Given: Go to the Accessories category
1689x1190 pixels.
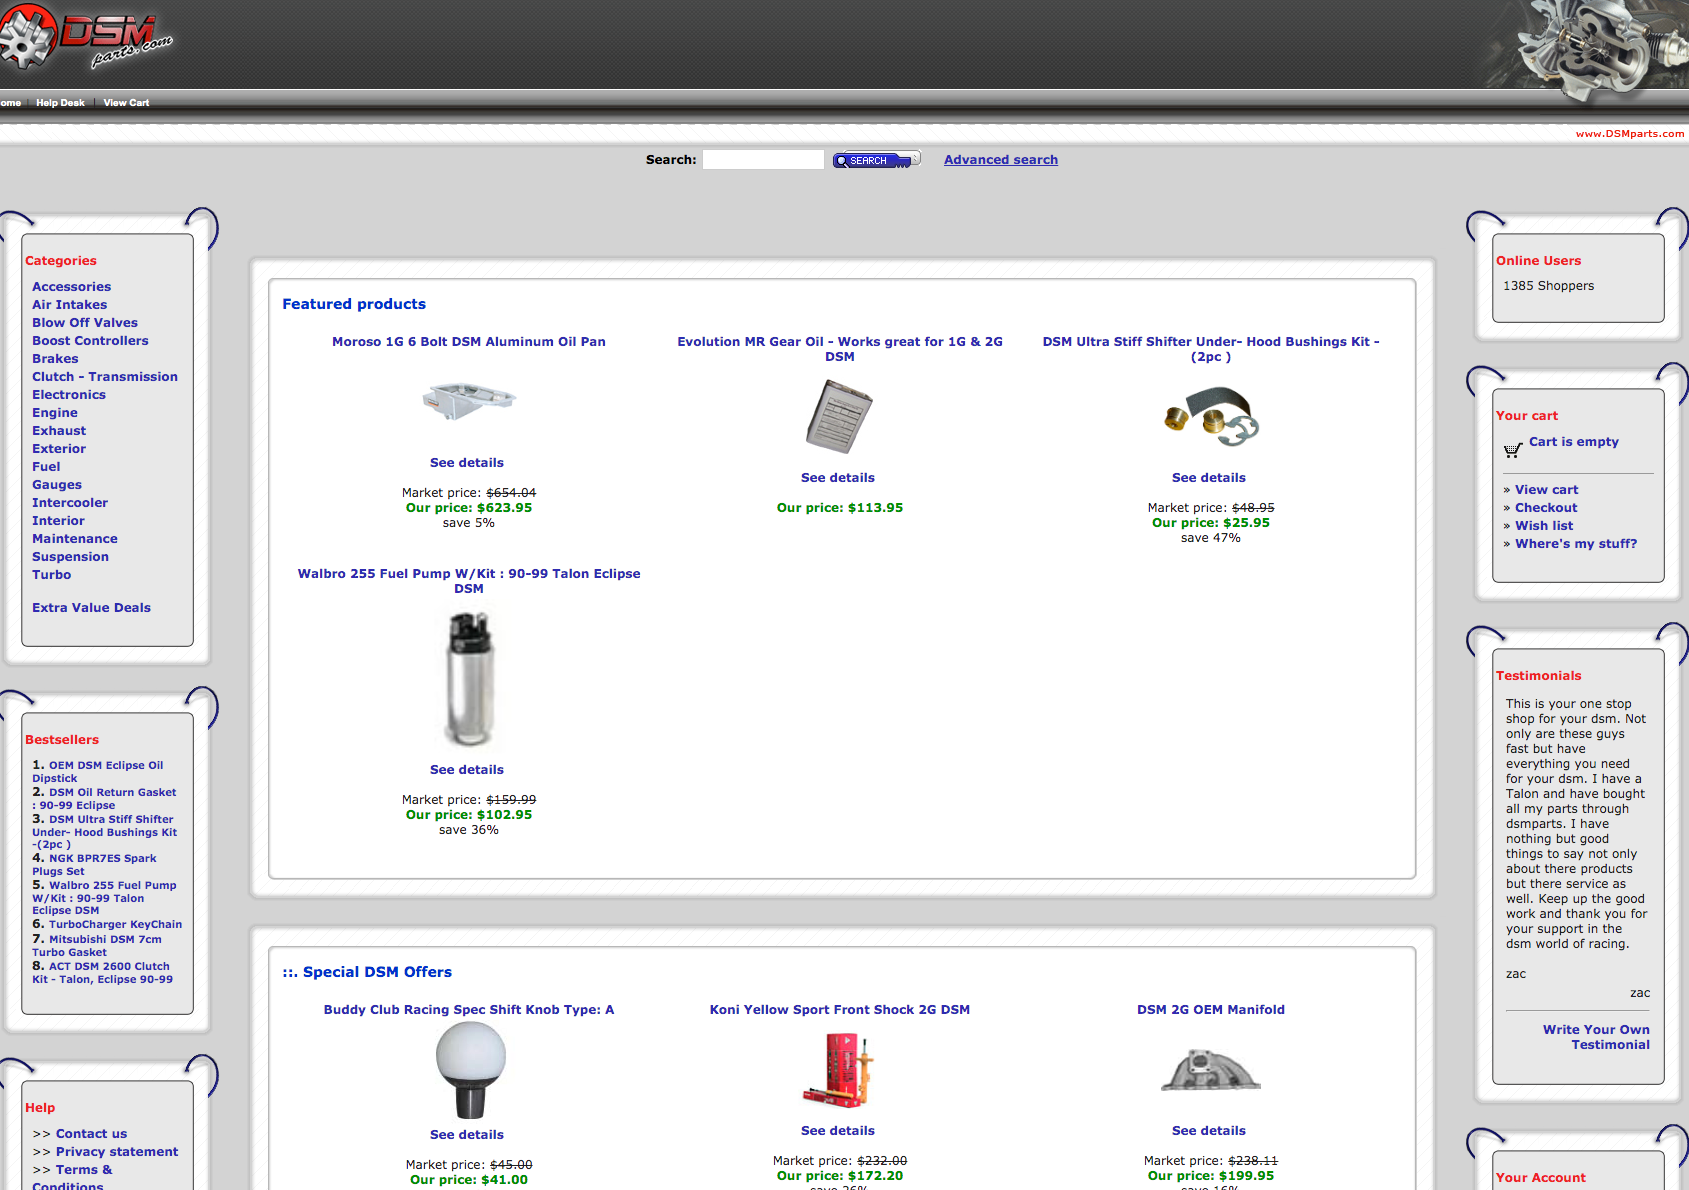Looking at the screenshot, I should (x=71, y=287).
